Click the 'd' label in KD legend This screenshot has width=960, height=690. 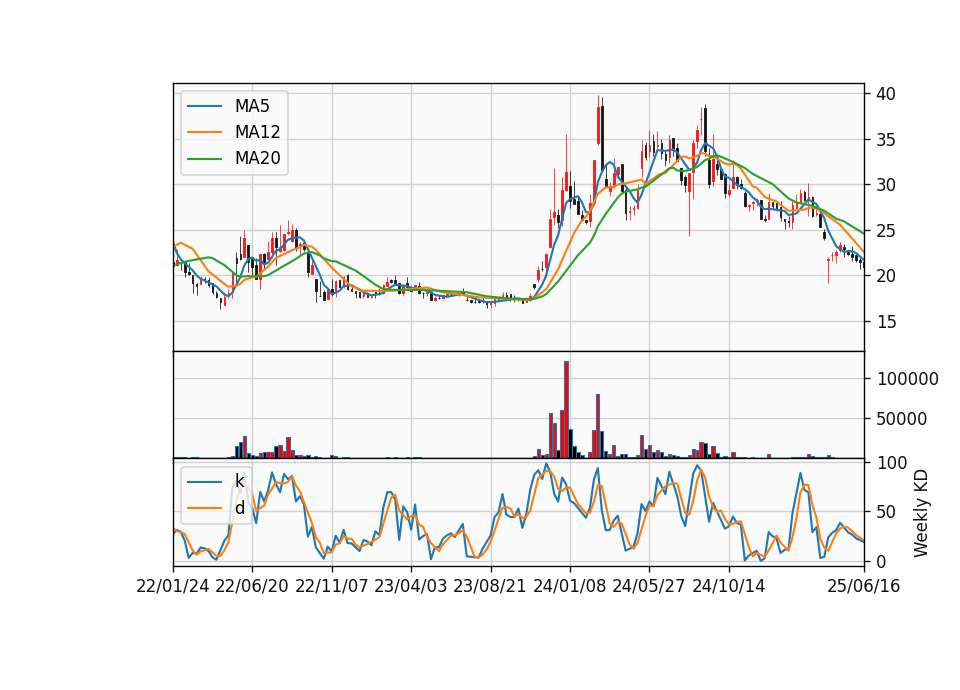coord(239,508)
